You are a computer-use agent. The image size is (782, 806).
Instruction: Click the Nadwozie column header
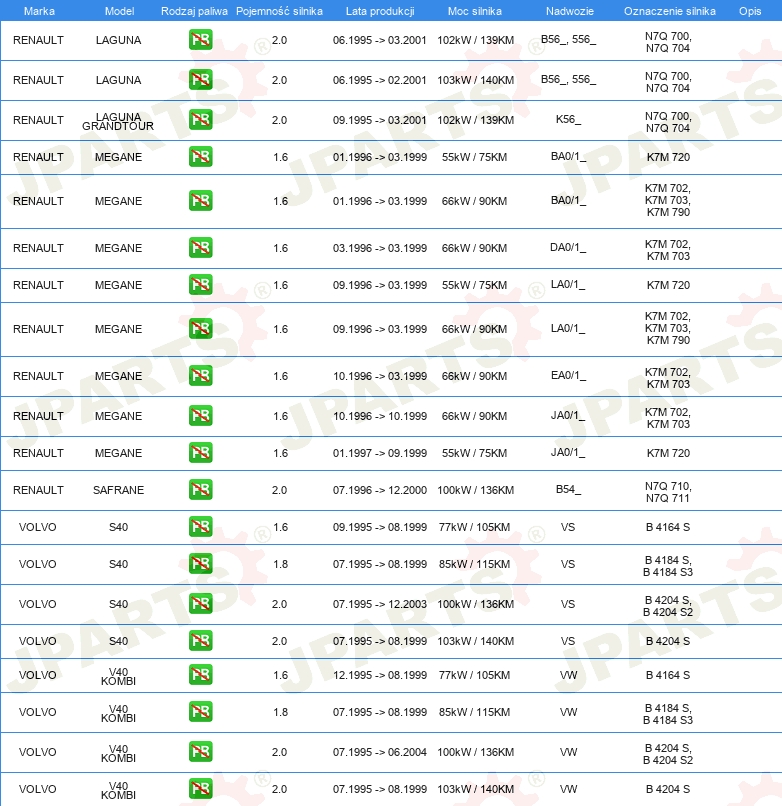[567, 10]
